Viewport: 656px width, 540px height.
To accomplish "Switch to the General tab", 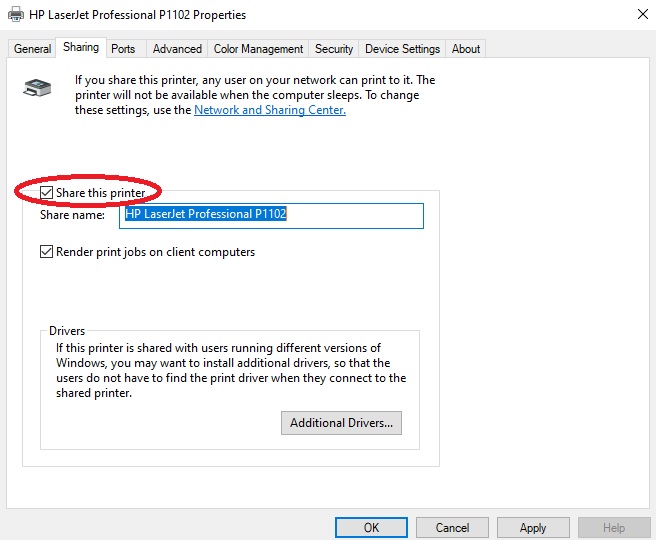I will pyautogui.click(x=32, y=49).
